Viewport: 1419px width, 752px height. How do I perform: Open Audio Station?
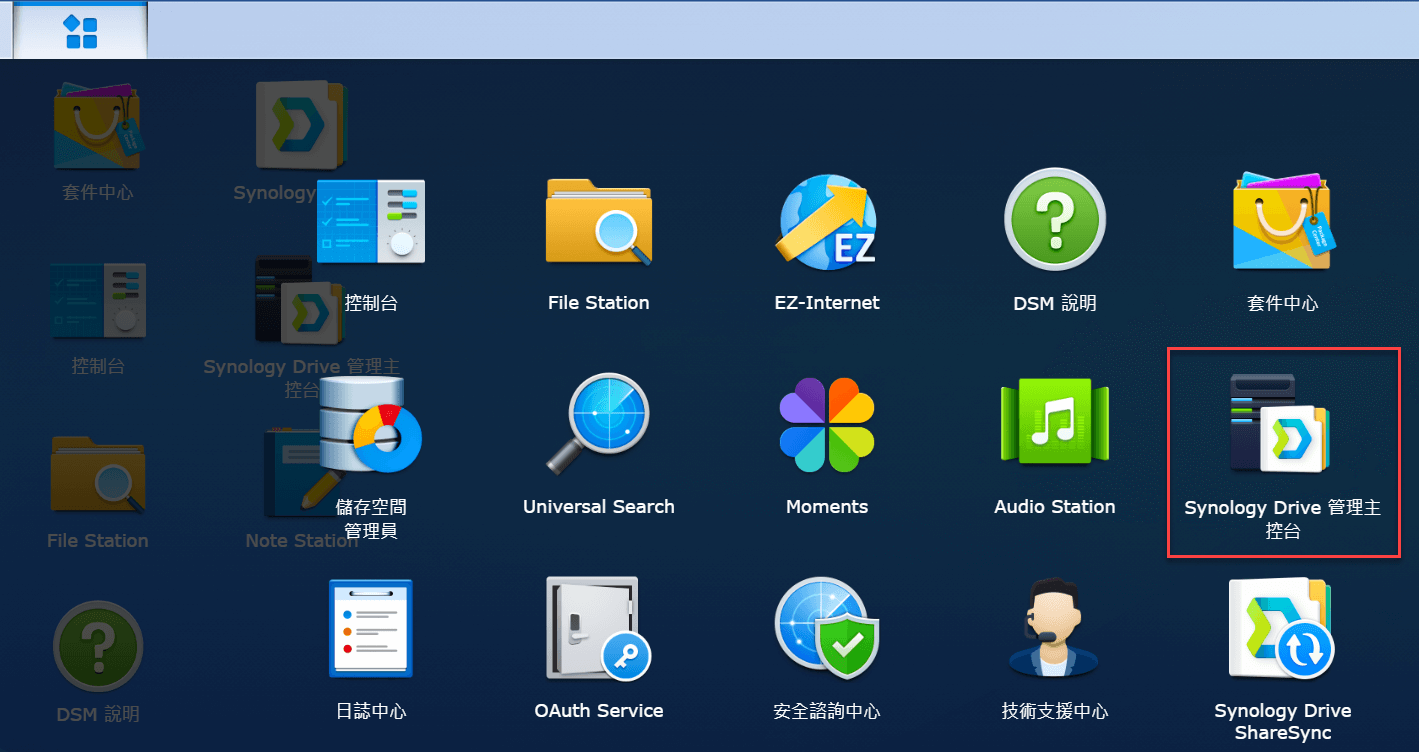coord(1055,447)
